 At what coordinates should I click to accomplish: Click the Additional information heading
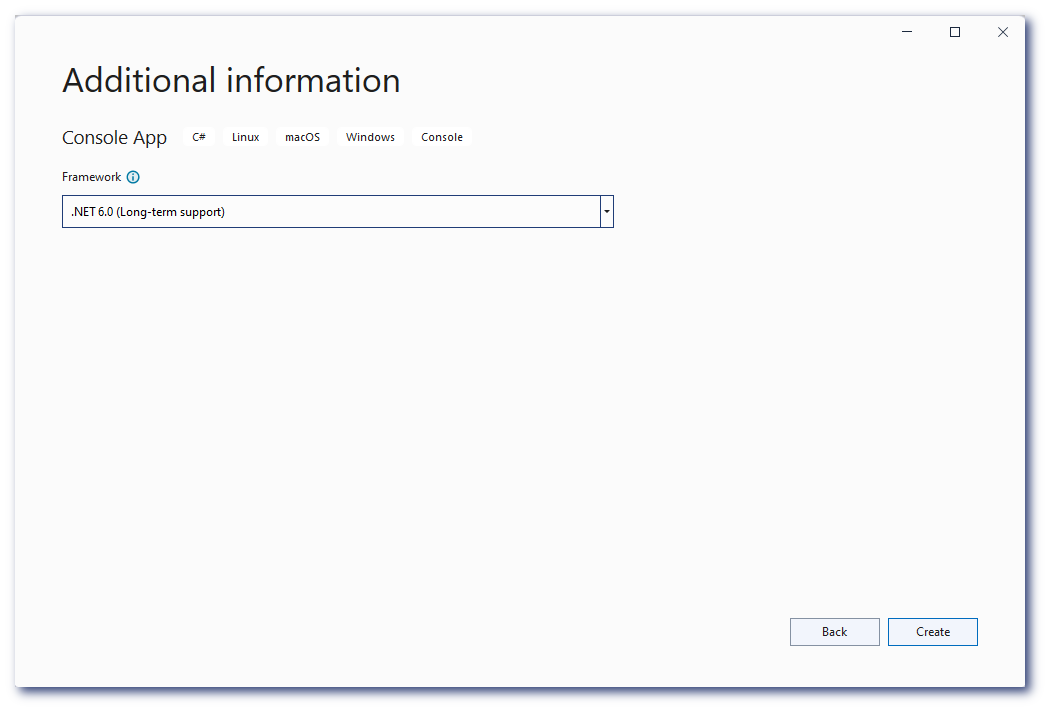231,80
